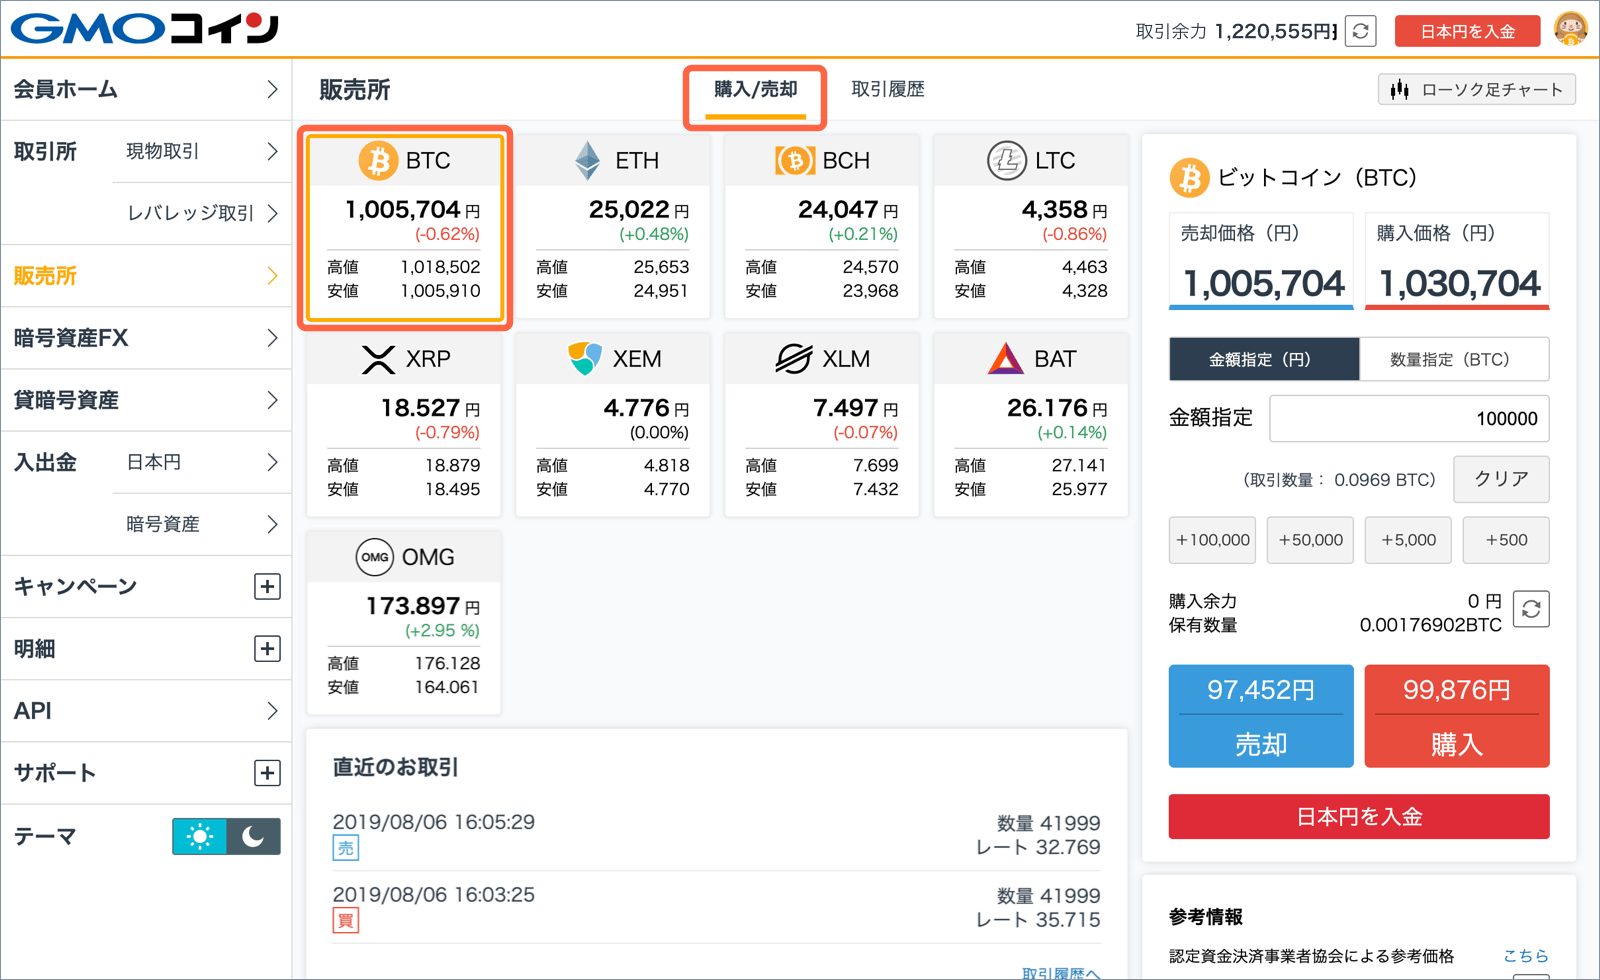Open API sidebar item

(x=146, y=711)
